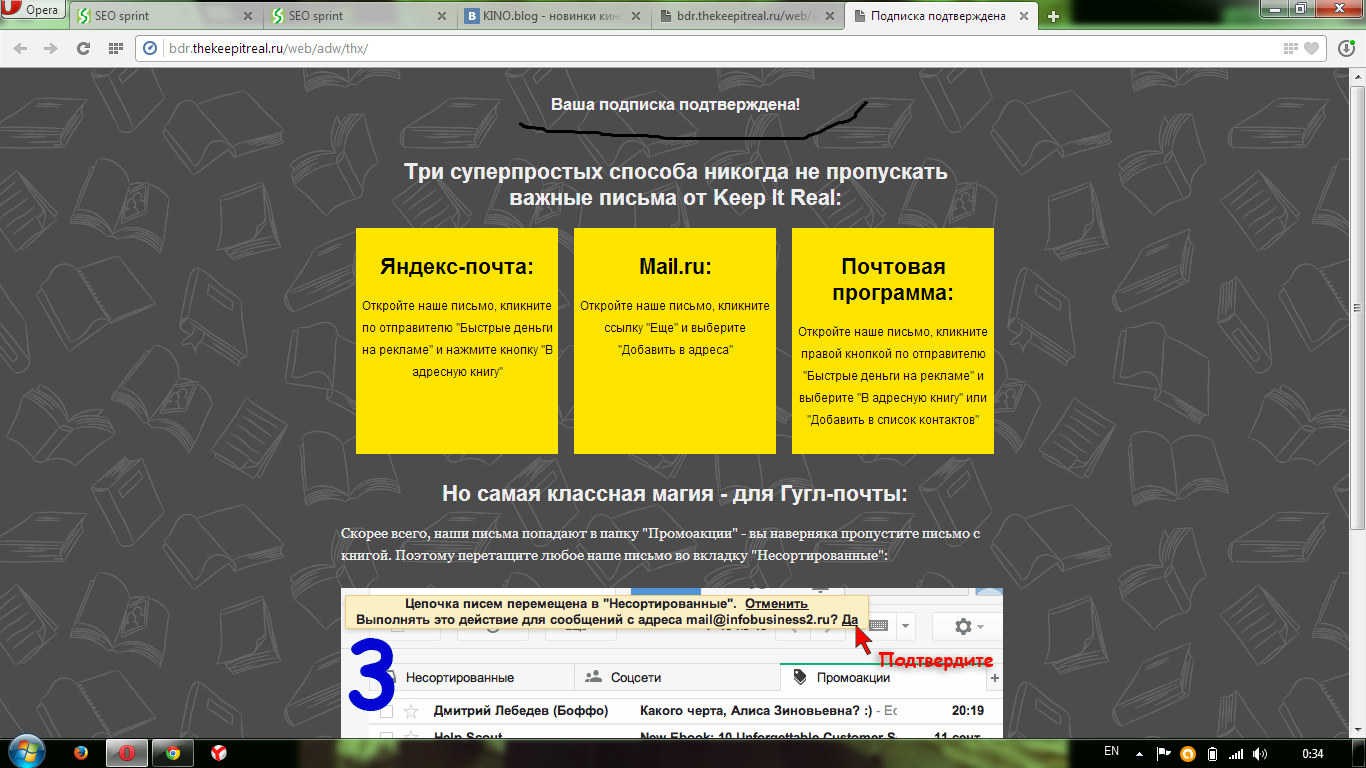The image size is (1366, 768).
Task: Go forward to the next page
Action: click(x=50, y=48)
